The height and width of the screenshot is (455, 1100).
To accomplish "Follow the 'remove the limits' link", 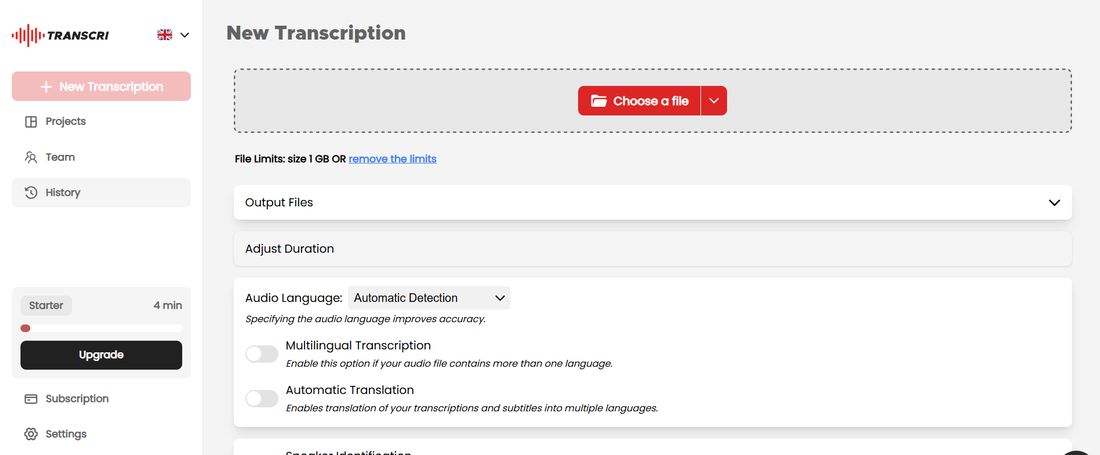I will pos(392,159).
